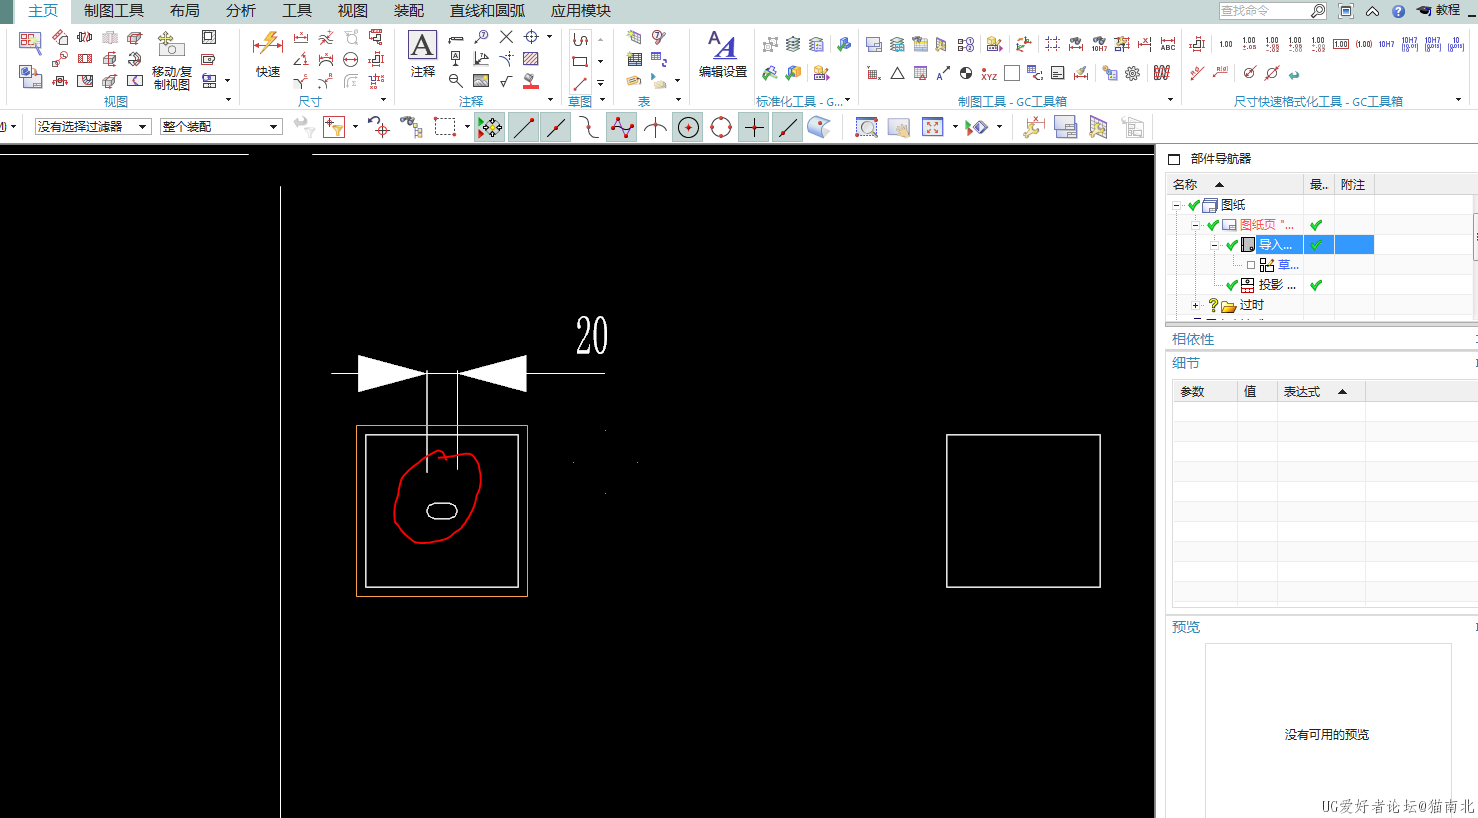This screenshot has width=1478, height=818.
Task: Click the zoom window magnifier icon
Action: click(x=867, y=127)
